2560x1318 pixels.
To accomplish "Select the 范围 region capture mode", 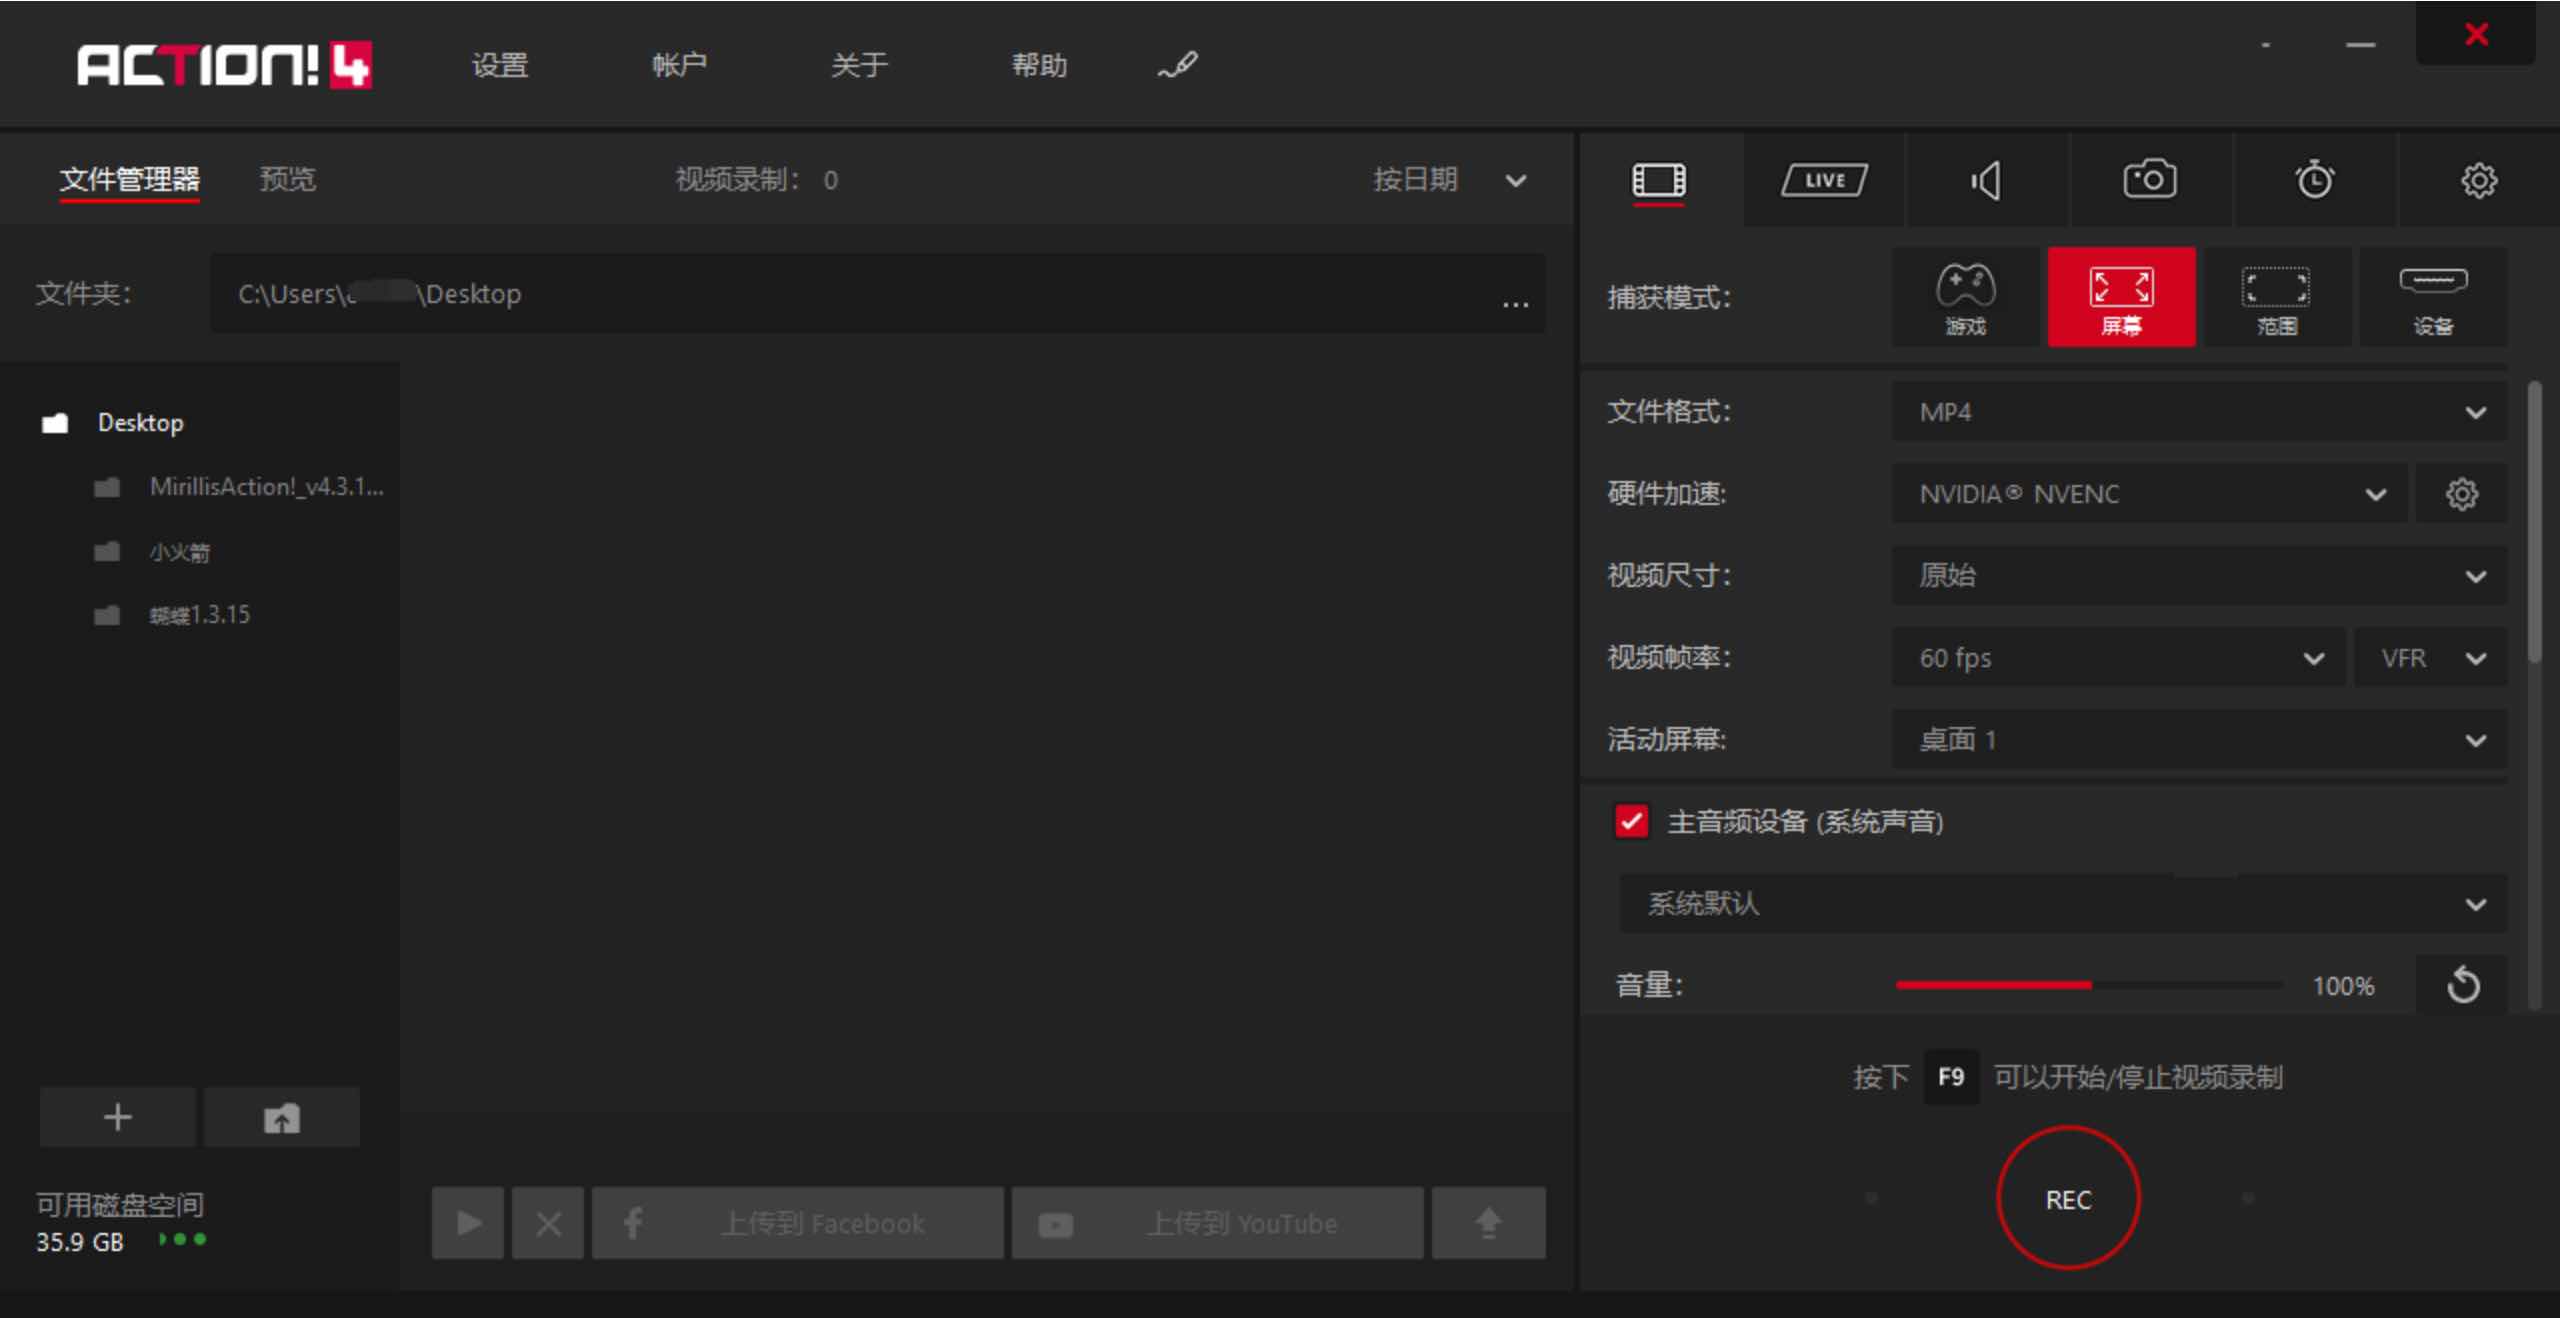I will tap(2277, 298).
